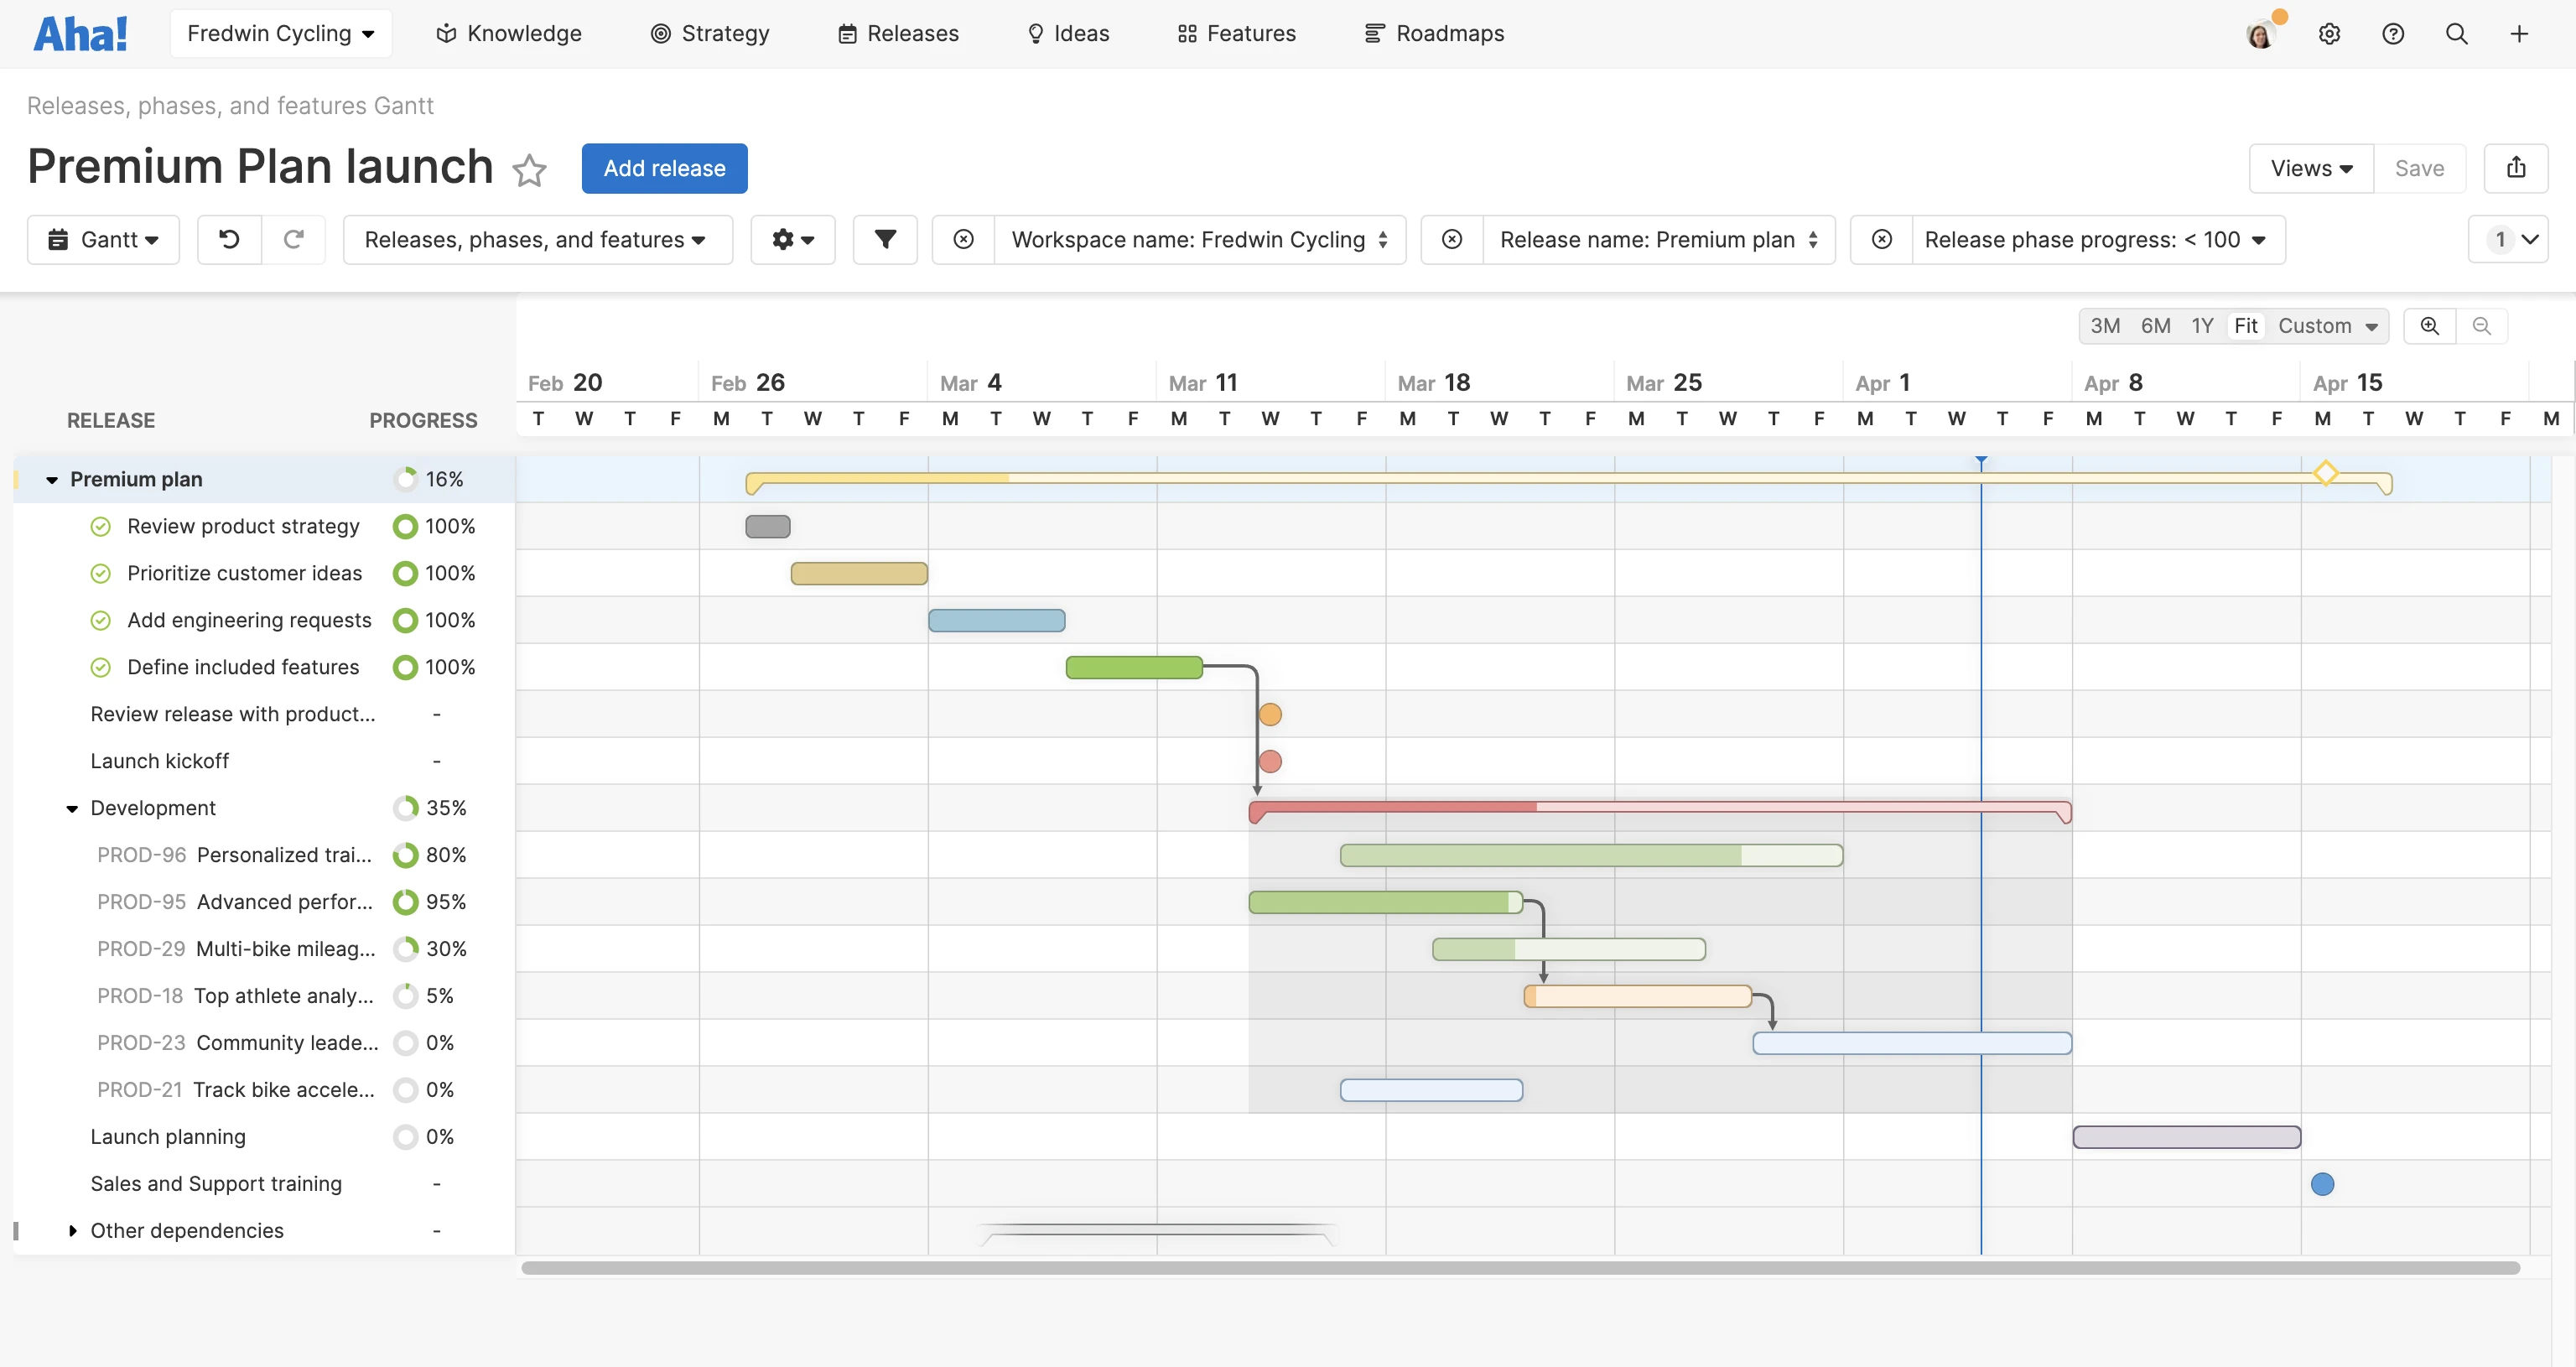Image resolution: width=2576 pixels, height=1367 pixels.
Task: Click Save in the top right
Action: click(x=2420, y=168)
